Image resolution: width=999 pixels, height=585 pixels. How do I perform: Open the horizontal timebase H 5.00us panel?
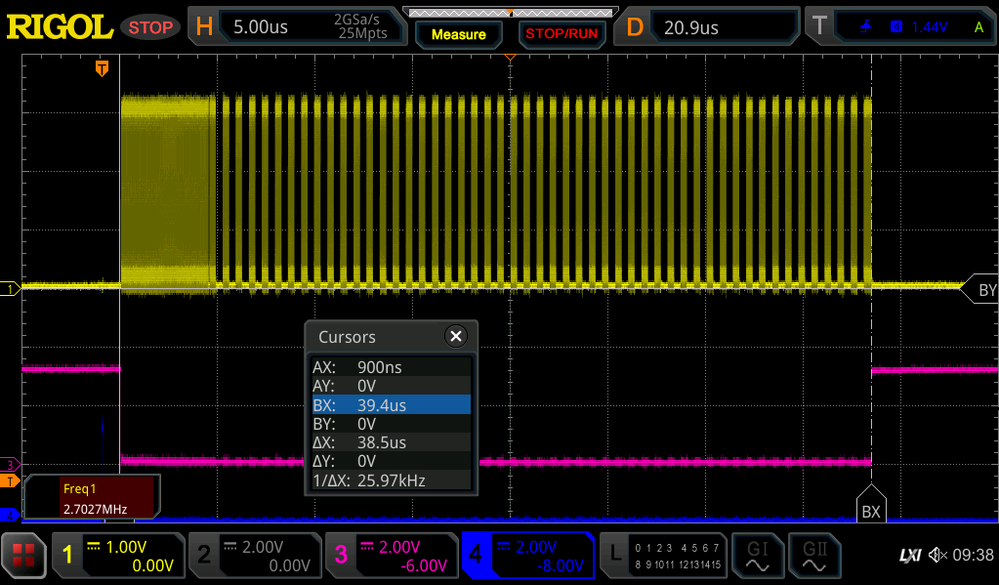tap(298, 26)
